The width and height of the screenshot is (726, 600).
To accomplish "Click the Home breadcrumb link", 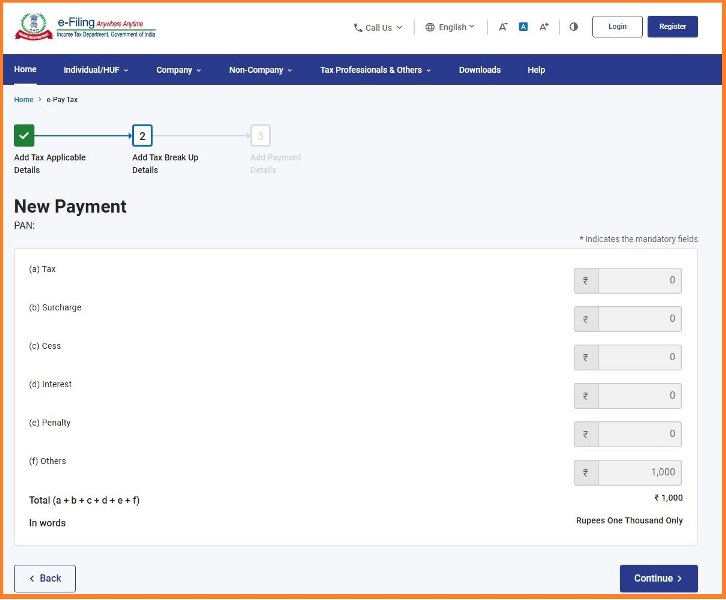I will (23, 100).
